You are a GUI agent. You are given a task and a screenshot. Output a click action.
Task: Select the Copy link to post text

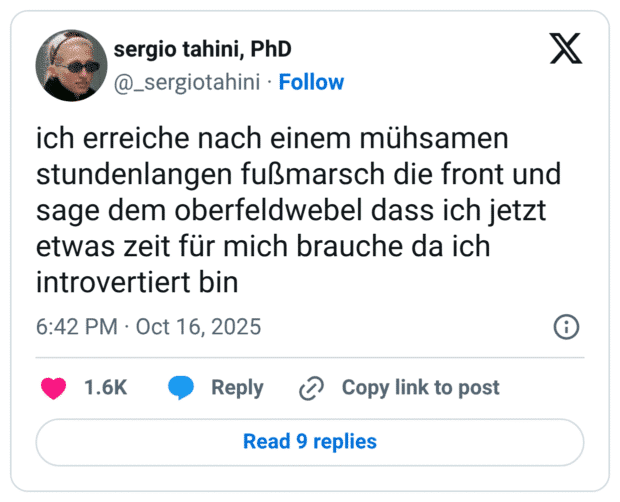tap(420, 388)
